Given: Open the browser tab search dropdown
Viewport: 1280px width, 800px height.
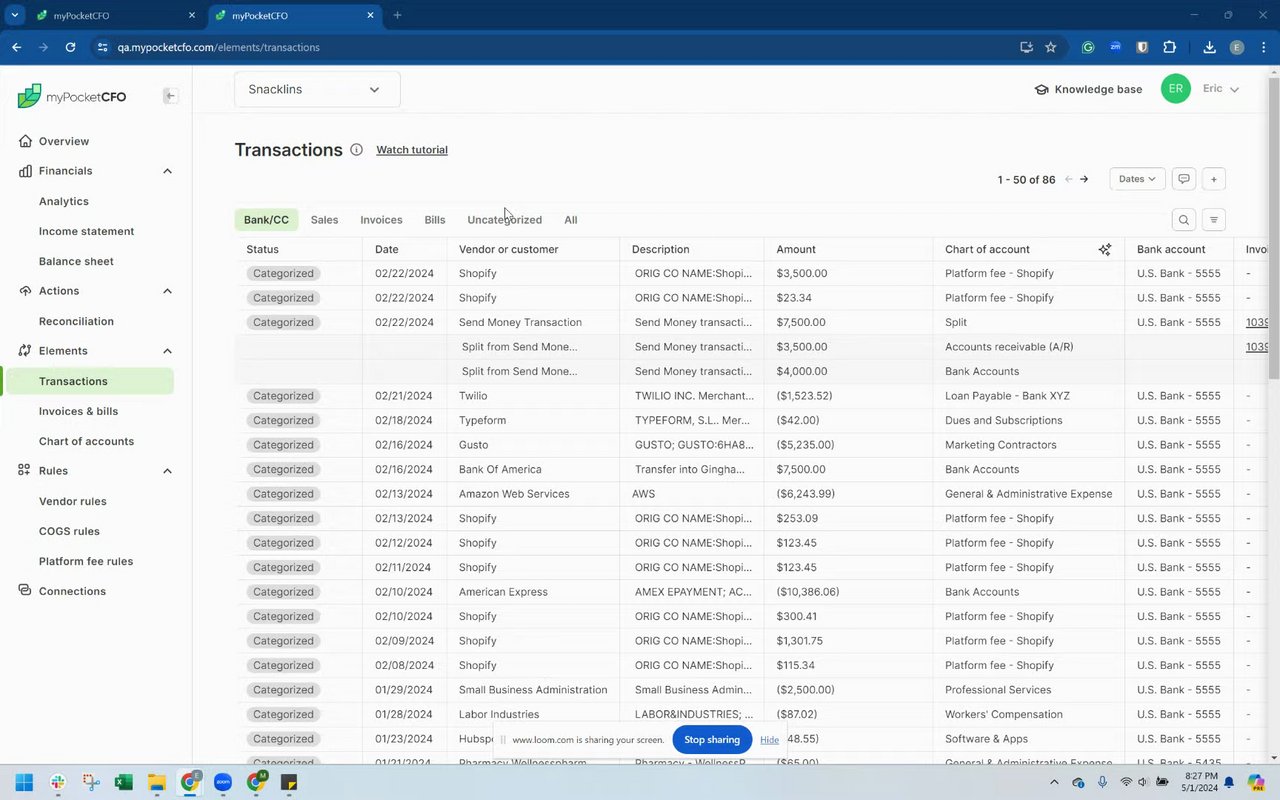Looking at the screenshot, I should pos(14,15).
